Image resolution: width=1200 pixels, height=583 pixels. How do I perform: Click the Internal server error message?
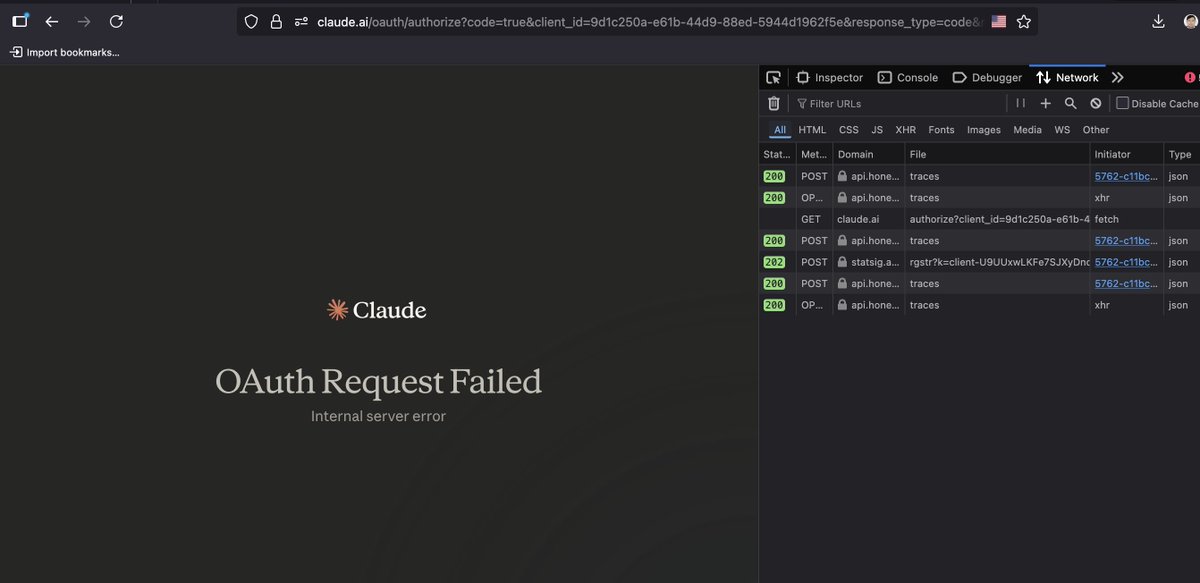point(378,416)
